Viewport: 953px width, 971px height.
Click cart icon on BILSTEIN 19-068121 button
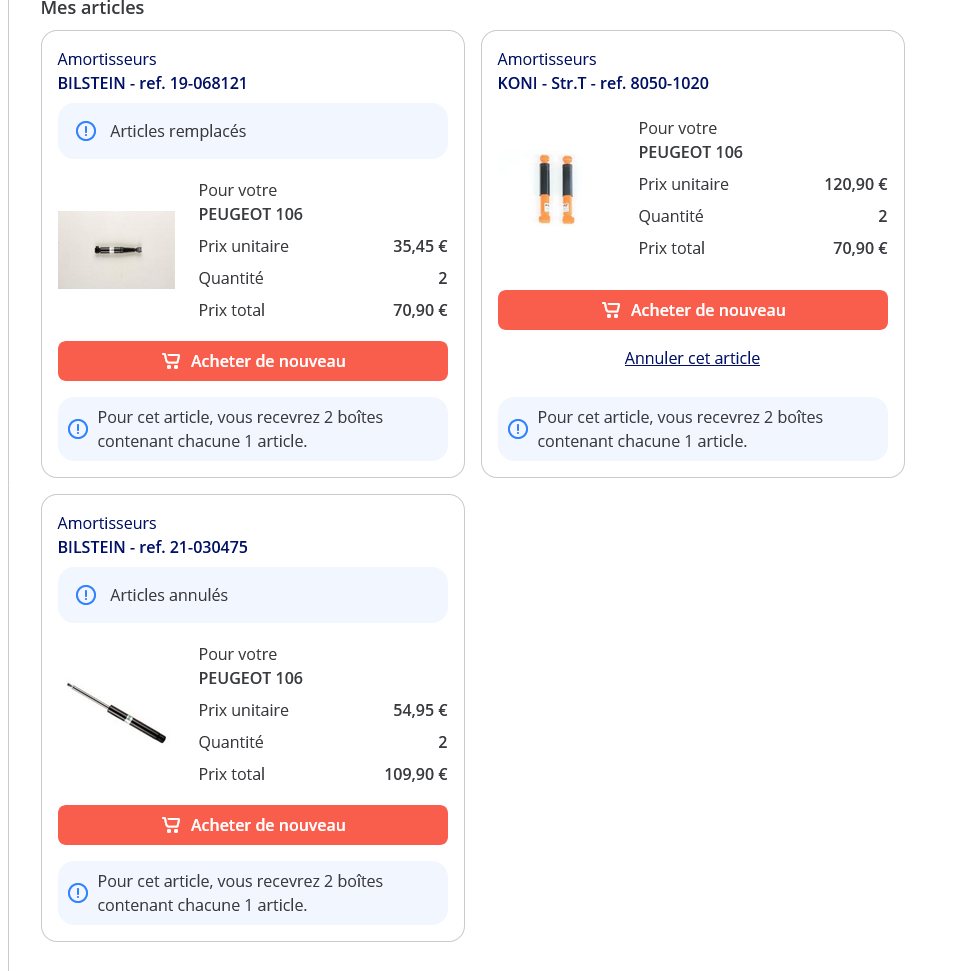(171, 361)
